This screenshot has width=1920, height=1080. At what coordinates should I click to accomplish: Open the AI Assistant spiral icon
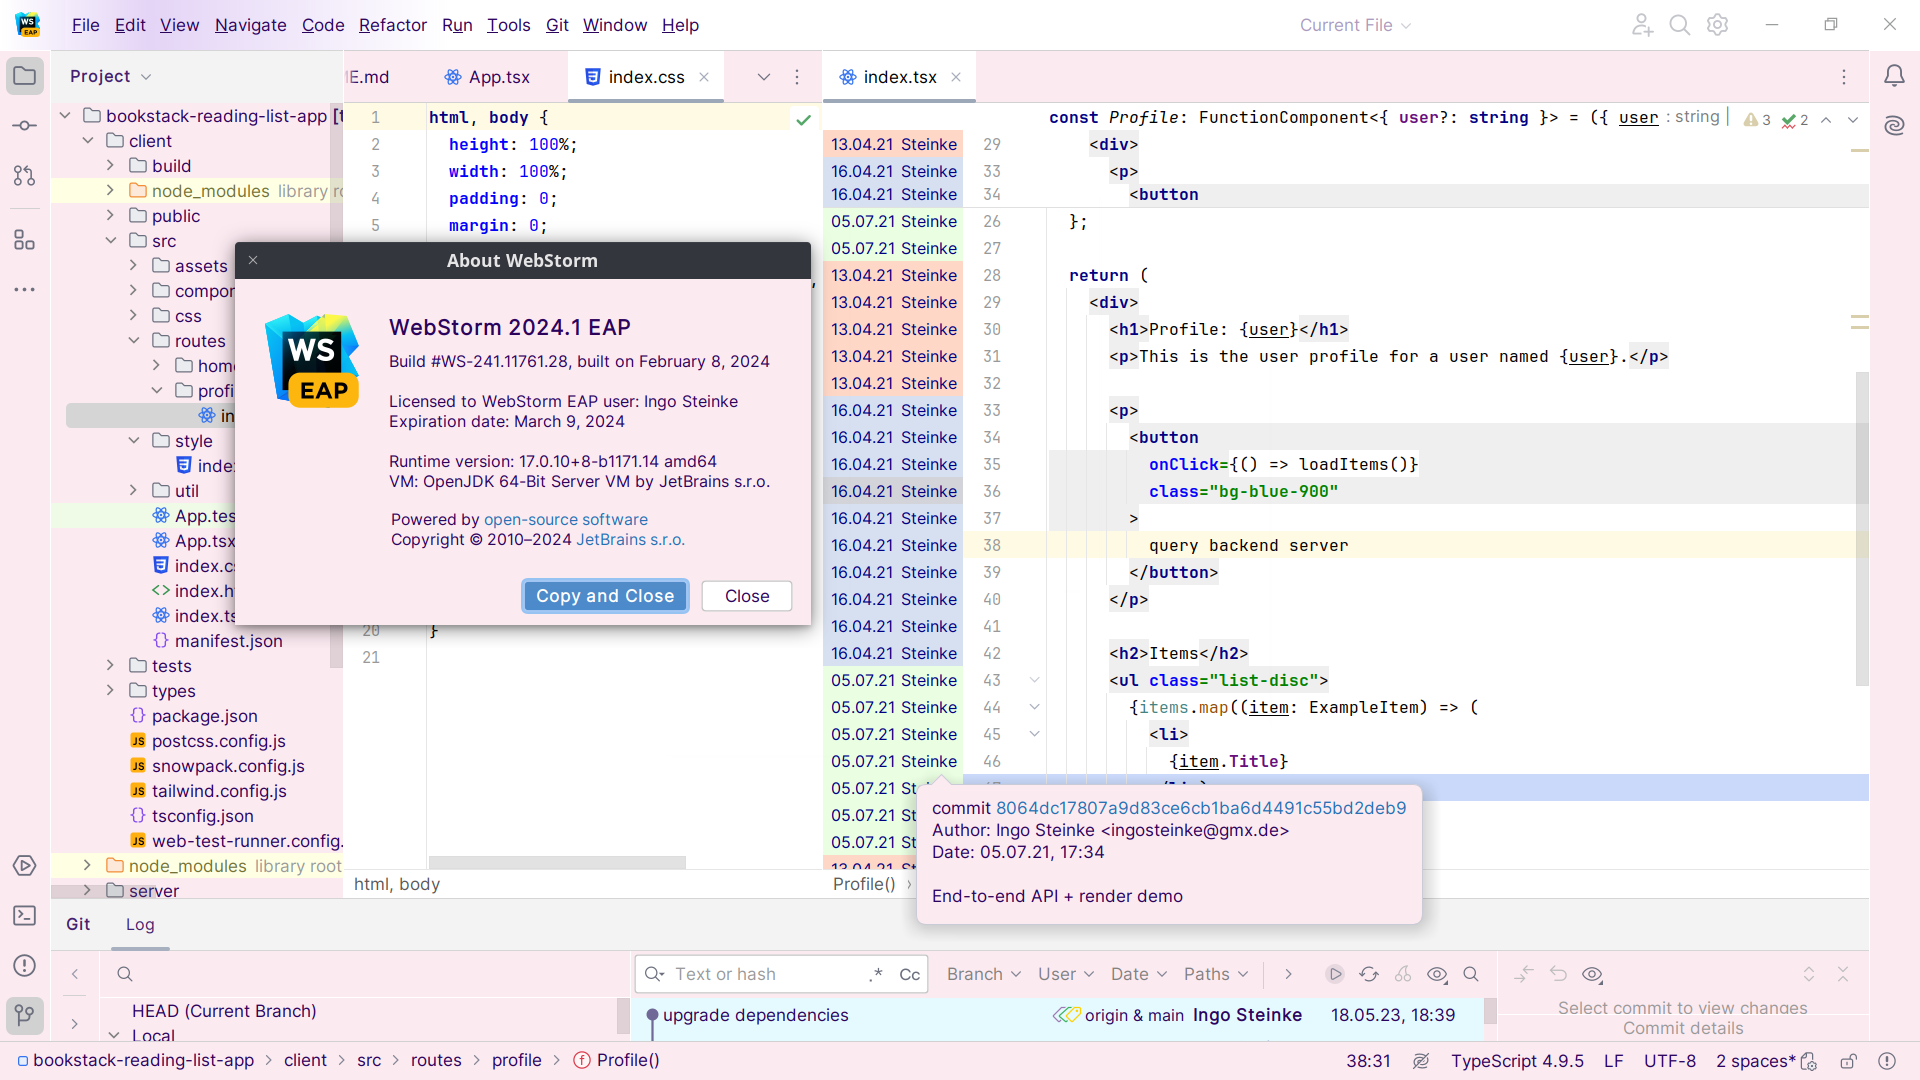pyautogui.click(x=1894, y=126)
